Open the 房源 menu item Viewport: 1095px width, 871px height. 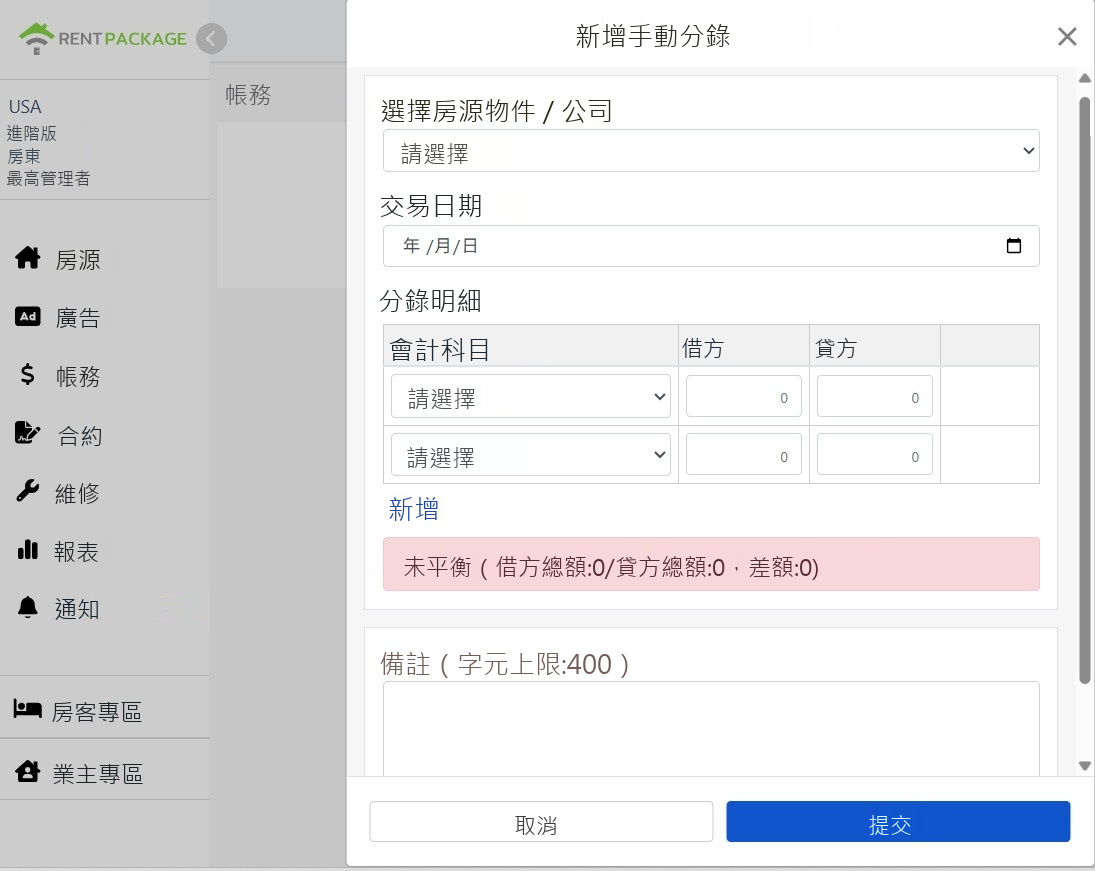tap(78, 260)
